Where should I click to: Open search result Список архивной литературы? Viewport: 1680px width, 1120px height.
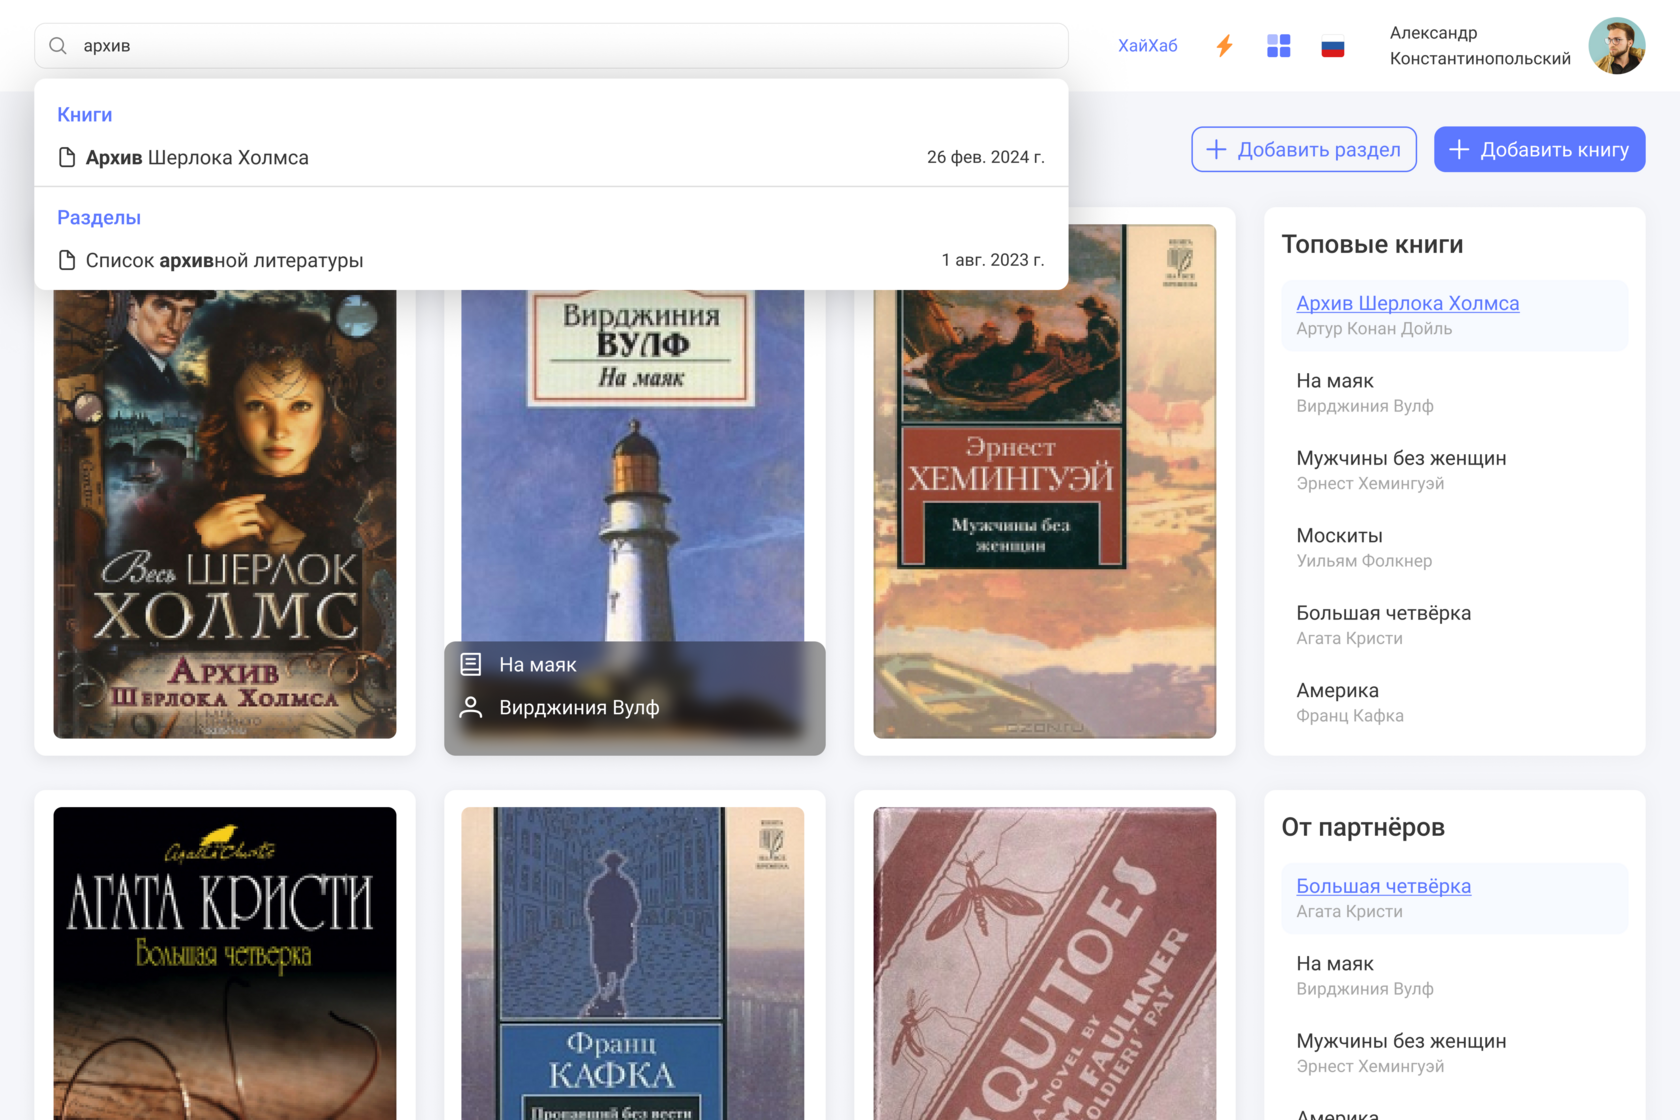pos(551,260)
